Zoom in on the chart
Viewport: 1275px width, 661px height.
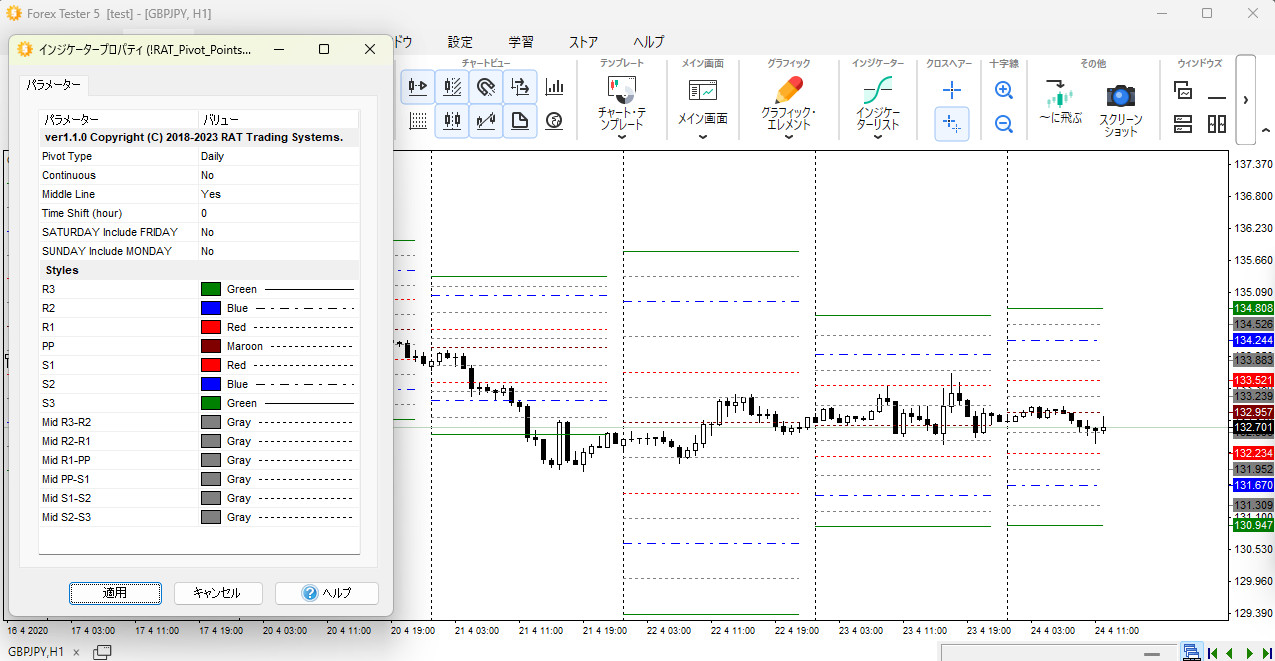(1004, 90)
